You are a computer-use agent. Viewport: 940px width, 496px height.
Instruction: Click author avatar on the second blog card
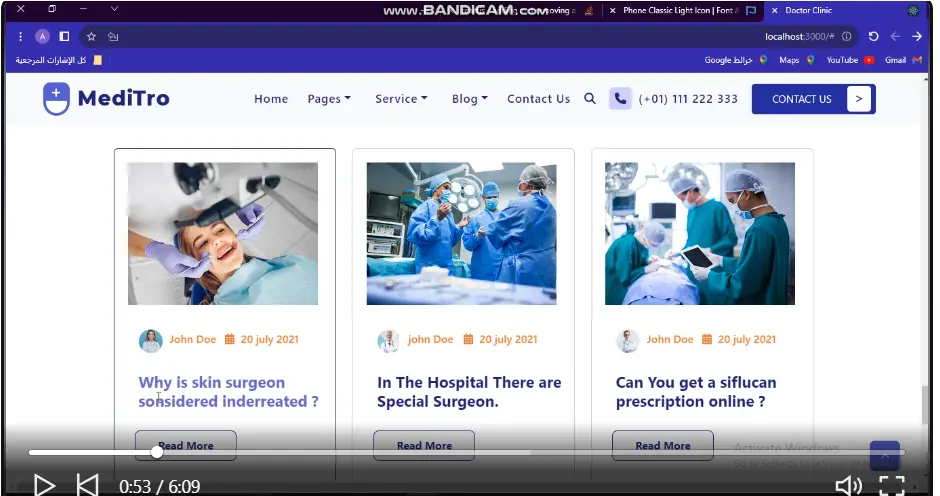(x=388, y=341)
